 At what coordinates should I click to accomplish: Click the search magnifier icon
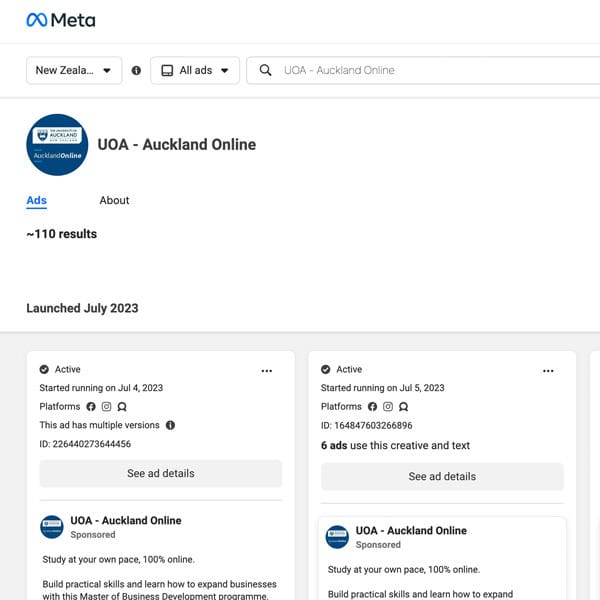265,70
